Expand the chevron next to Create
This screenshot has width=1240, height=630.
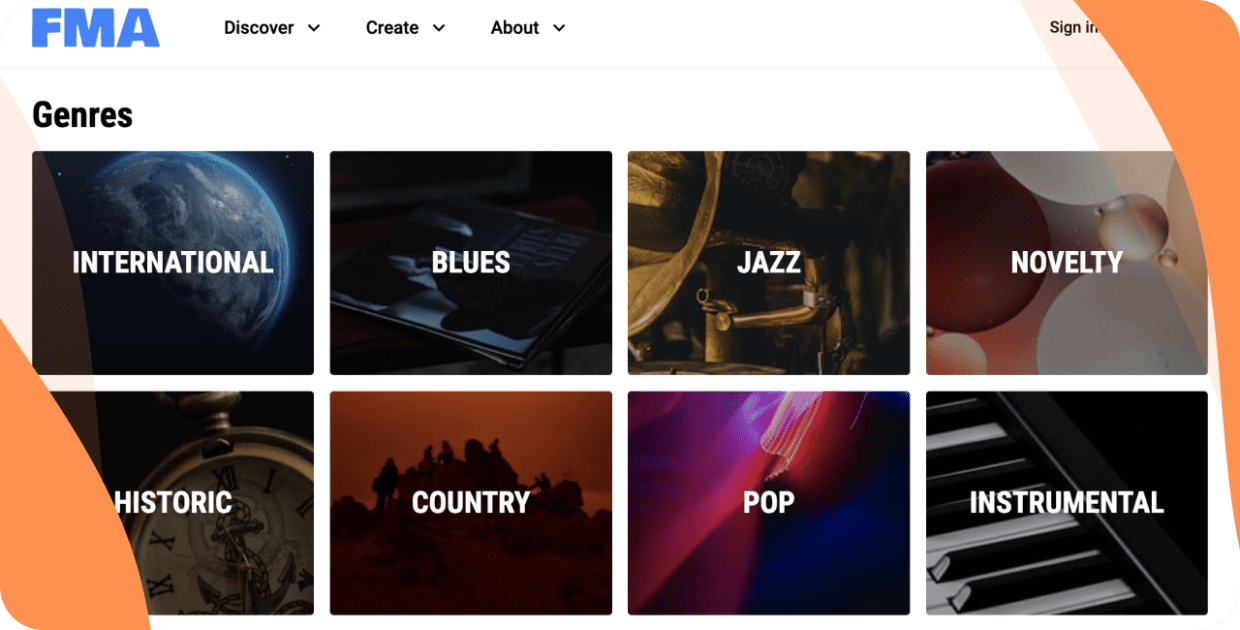click(x=441, y=29)
